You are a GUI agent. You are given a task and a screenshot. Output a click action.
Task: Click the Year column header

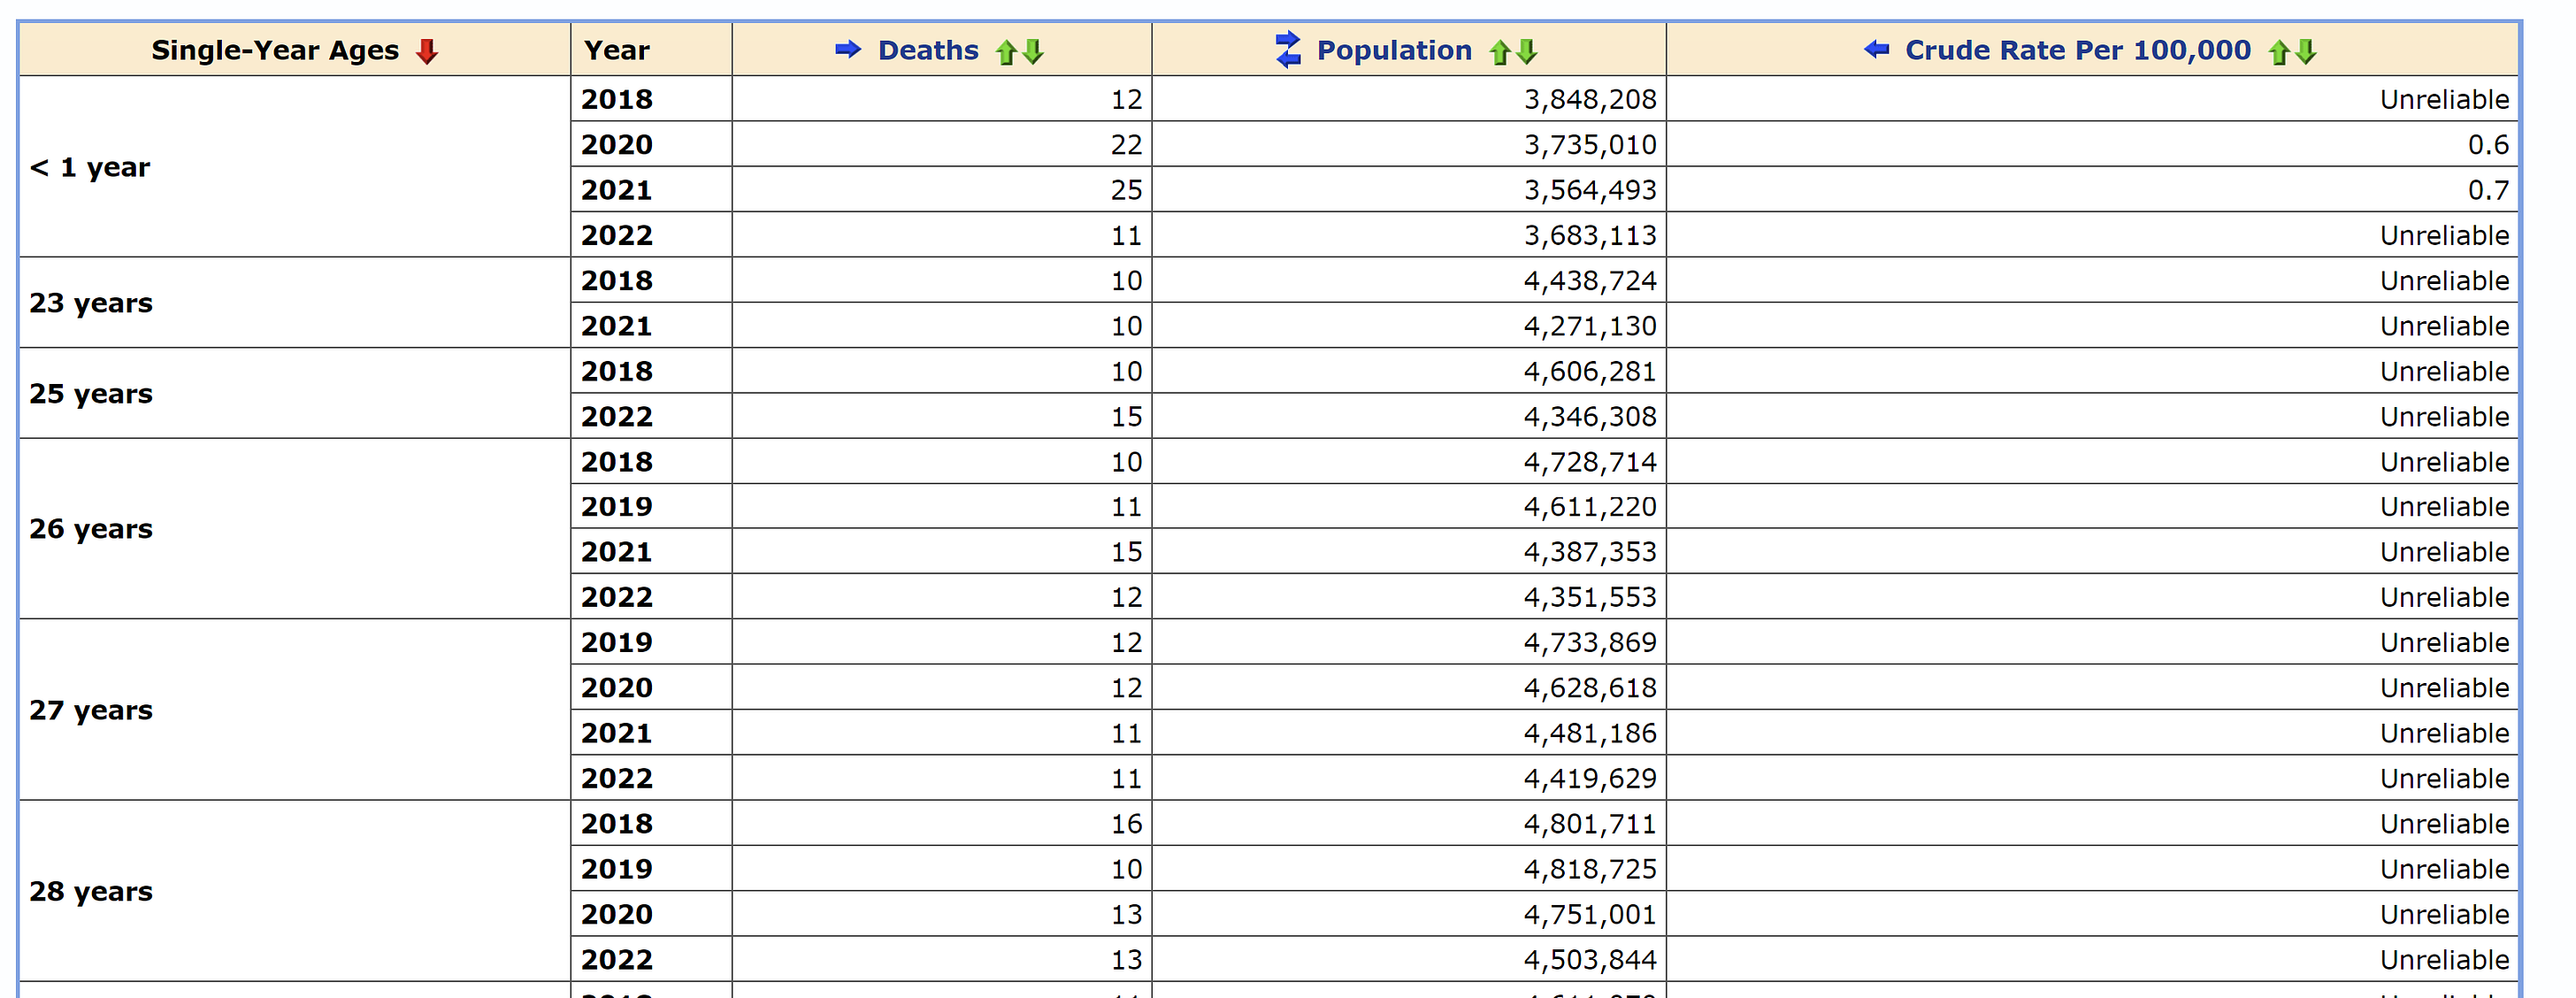tap(616, 50)
